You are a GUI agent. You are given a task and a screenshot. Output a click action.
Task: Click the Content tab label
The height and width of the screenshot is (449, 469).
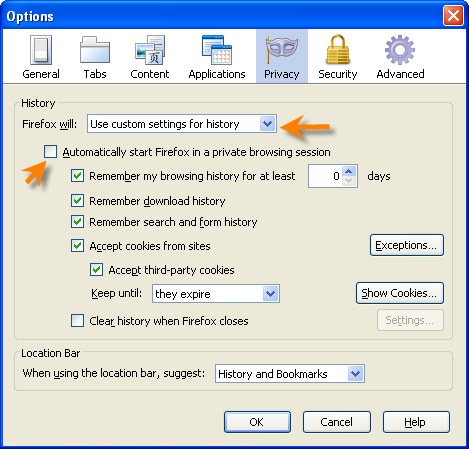coord(150,74)
